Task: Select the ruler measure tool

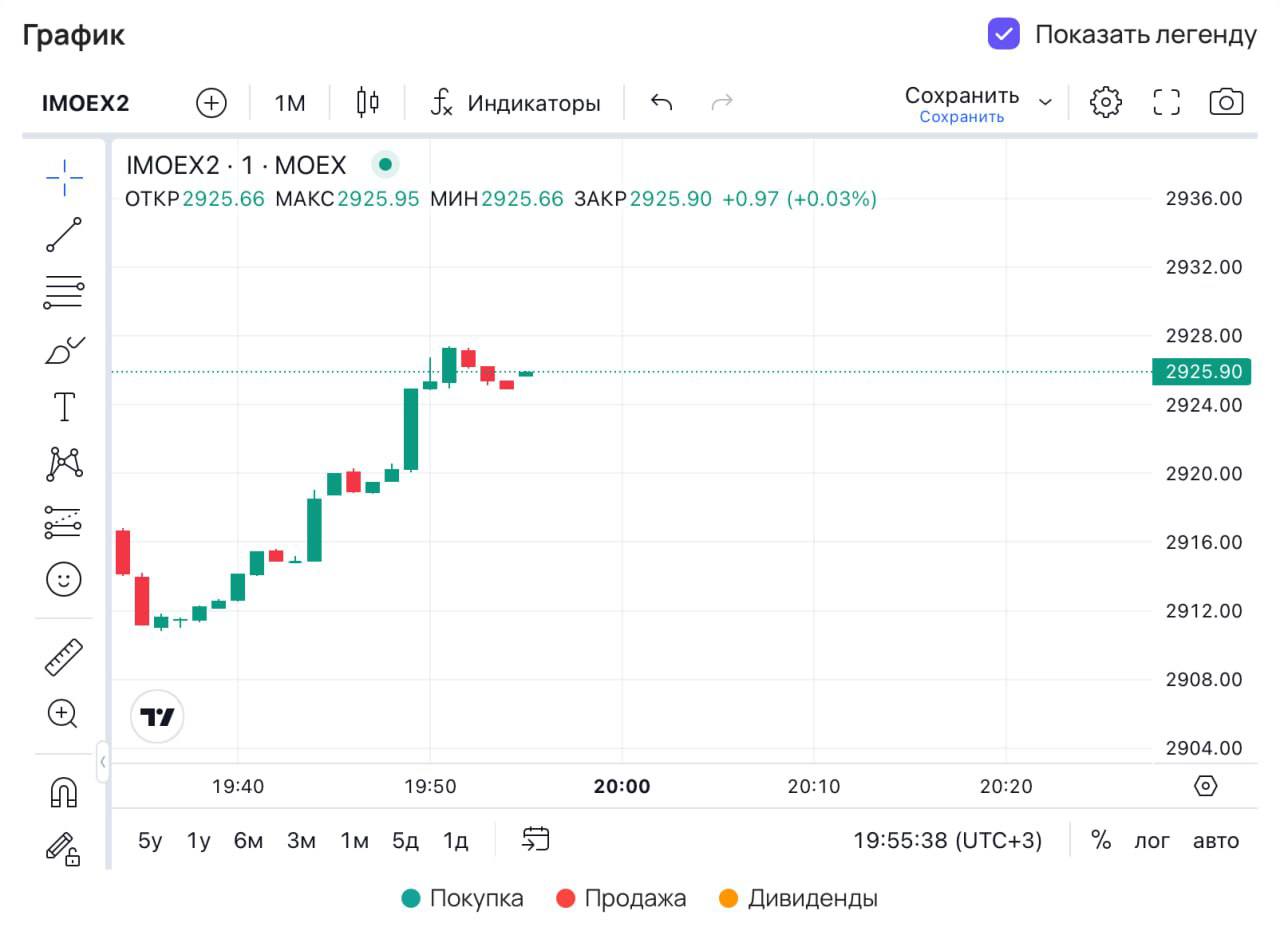Action: tap(64, 657)
